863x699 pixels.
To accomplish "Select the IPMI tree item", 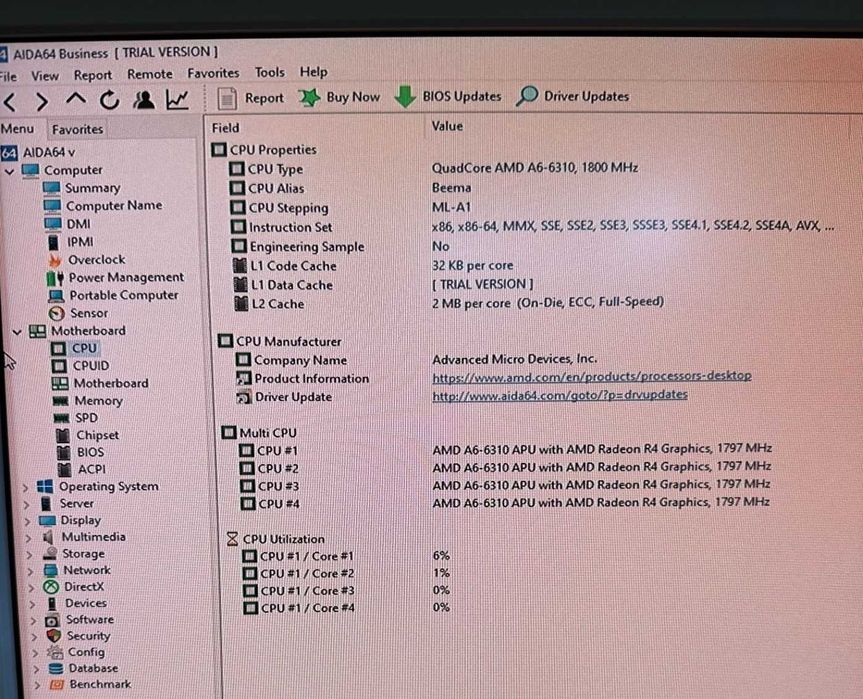I will point(70,242).
